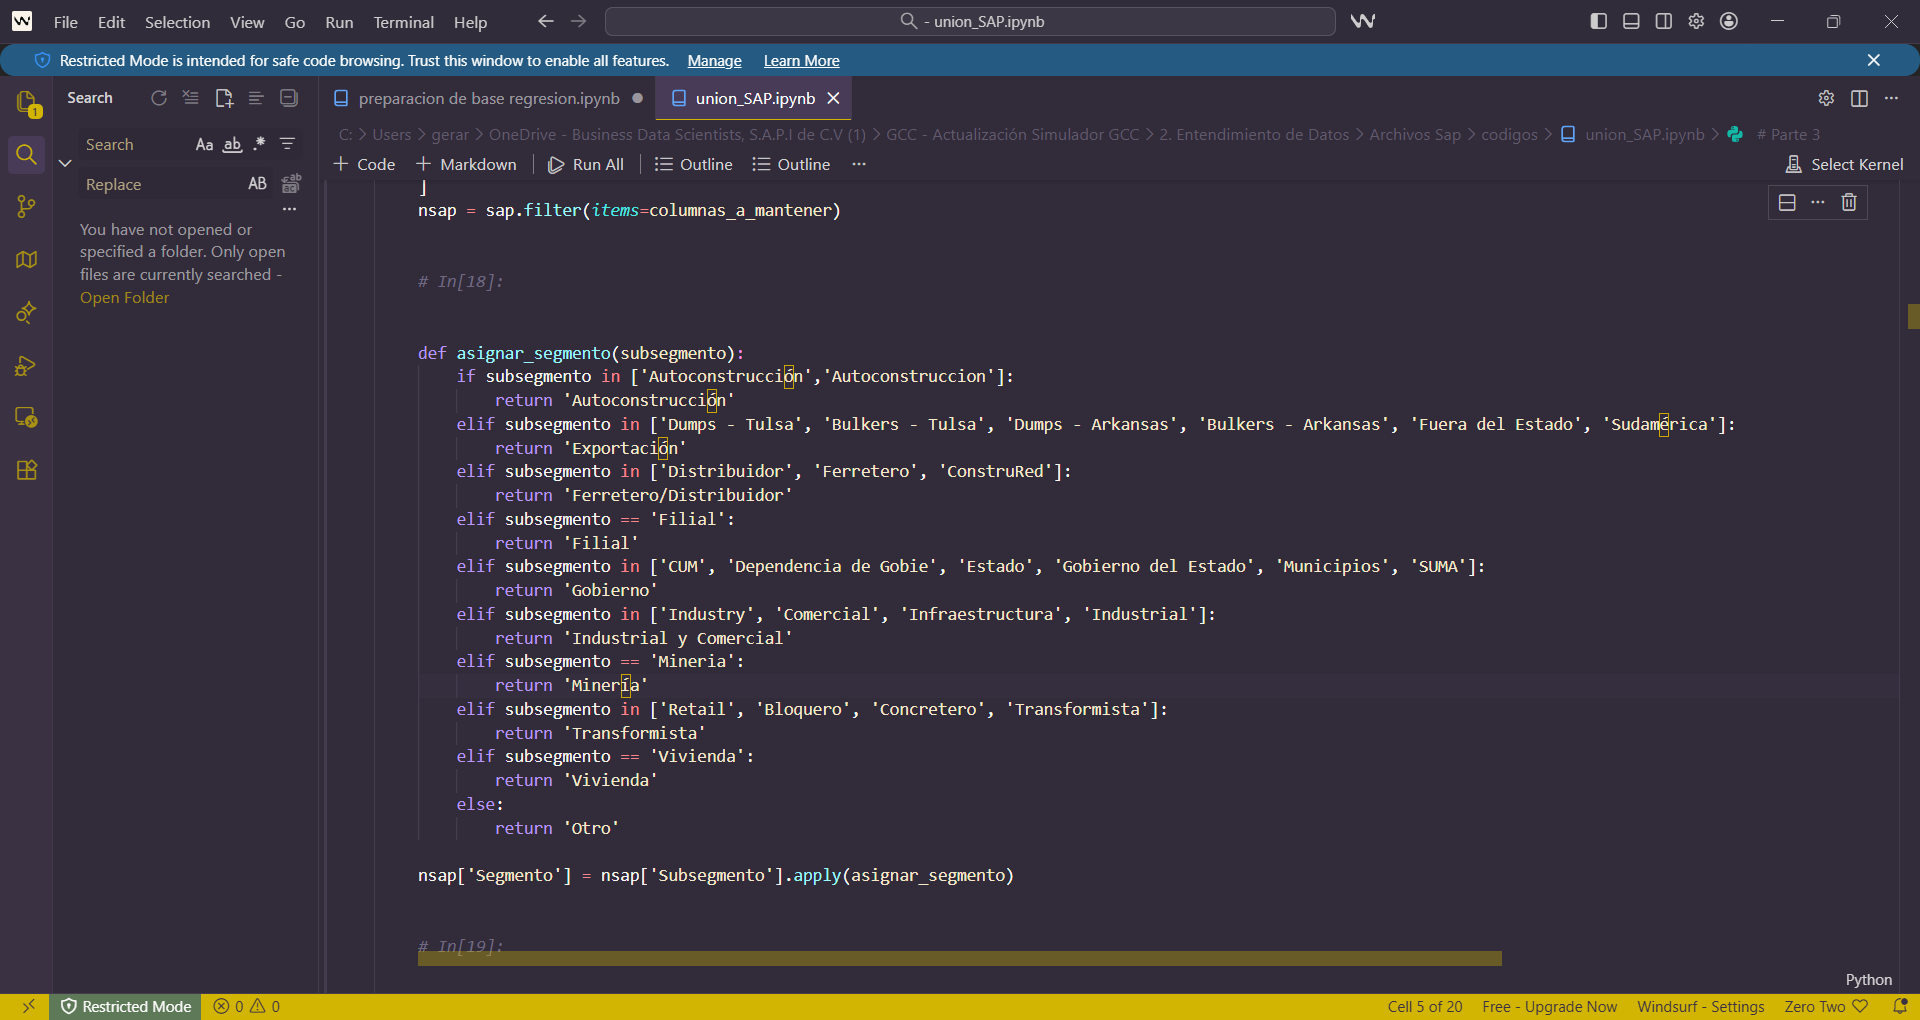Open the Extensions view
The width and height of the screenshot is (1920, 1020).
tap(27, 470)
